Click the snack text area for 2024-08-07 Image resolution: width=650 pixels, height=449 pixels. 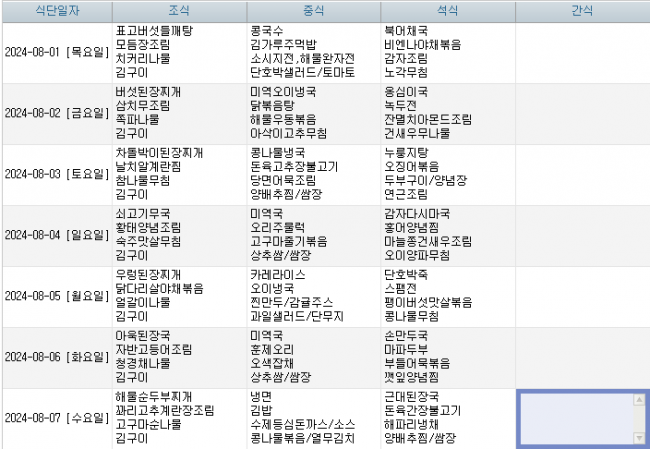pos(575,417)
